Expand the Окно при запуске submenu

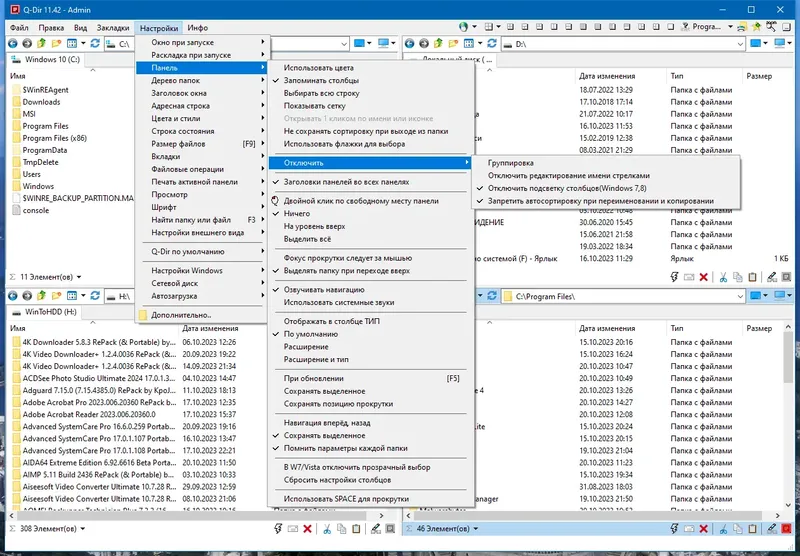tap(202, 42)
